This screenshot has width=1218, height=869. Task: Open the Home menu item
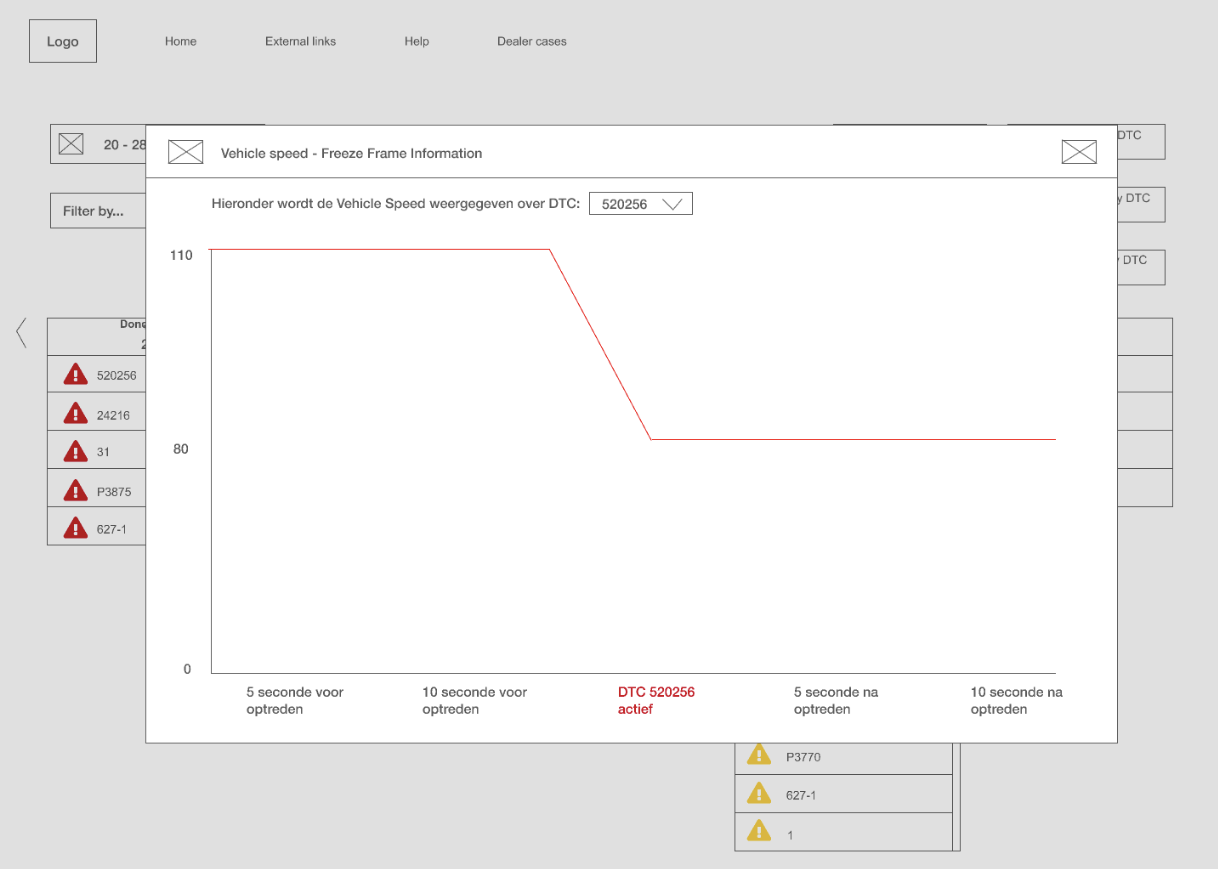pyautogui.click(x=181, y=42)
